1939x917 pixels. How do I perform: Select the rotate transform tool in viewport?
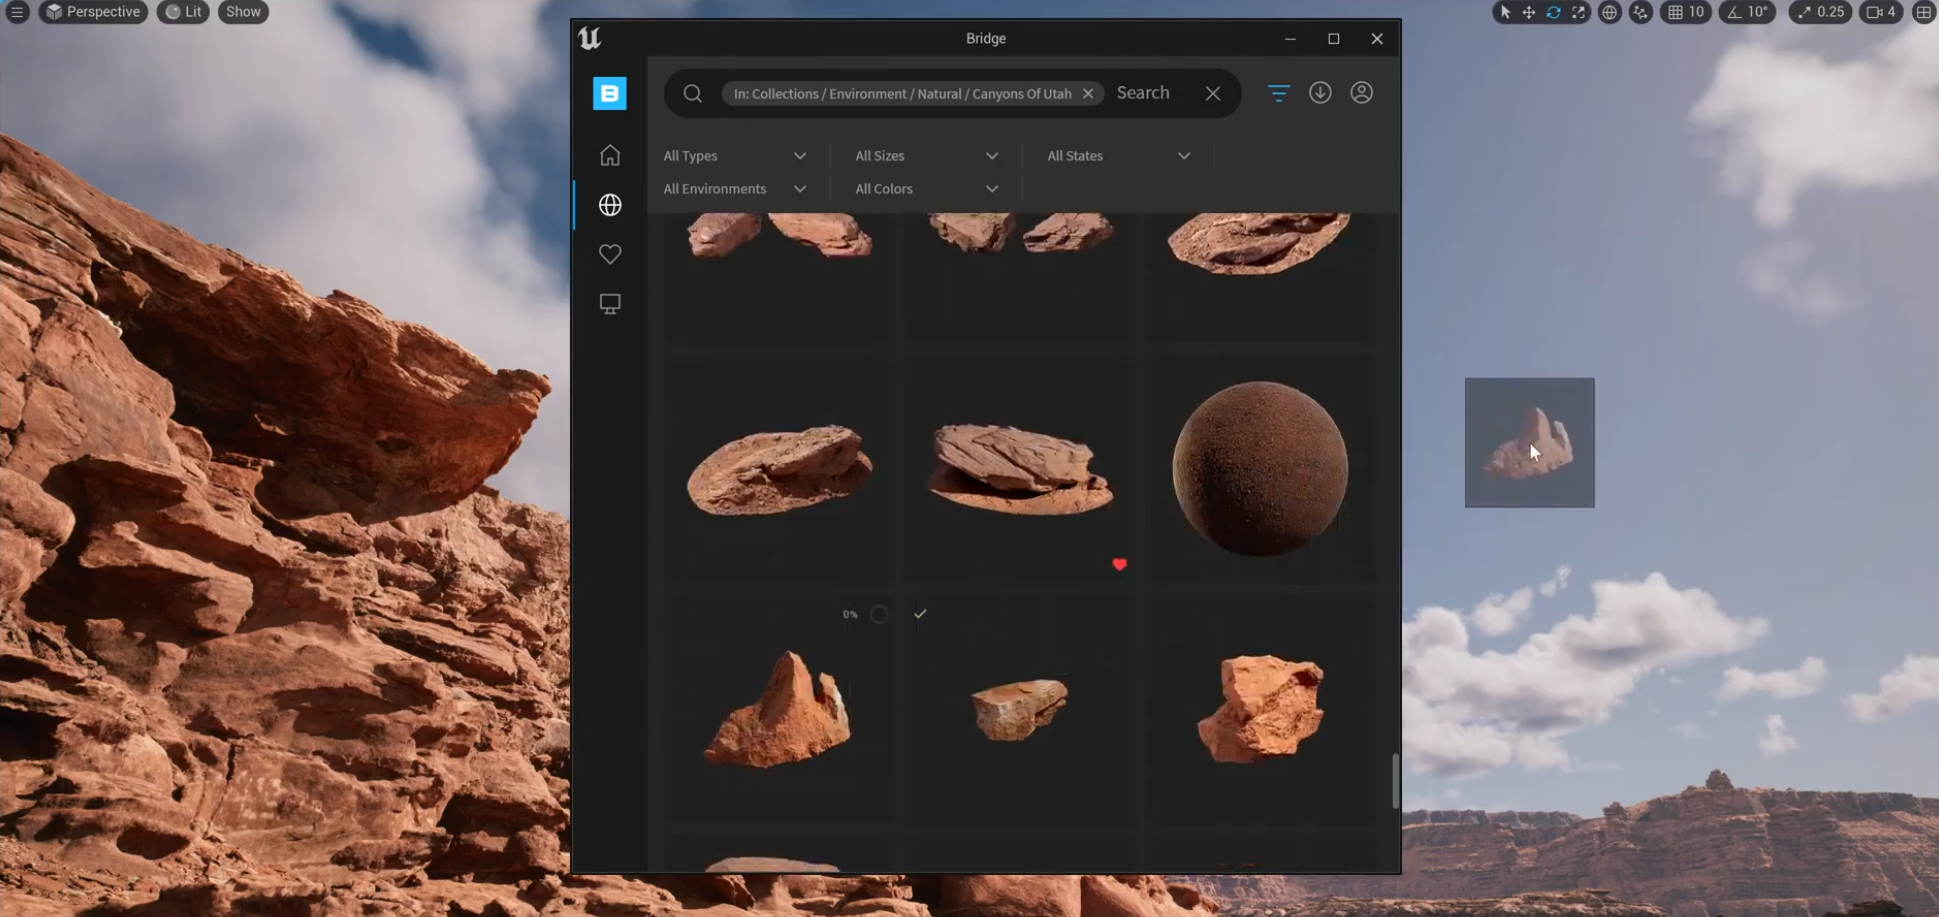(1553, 12)
